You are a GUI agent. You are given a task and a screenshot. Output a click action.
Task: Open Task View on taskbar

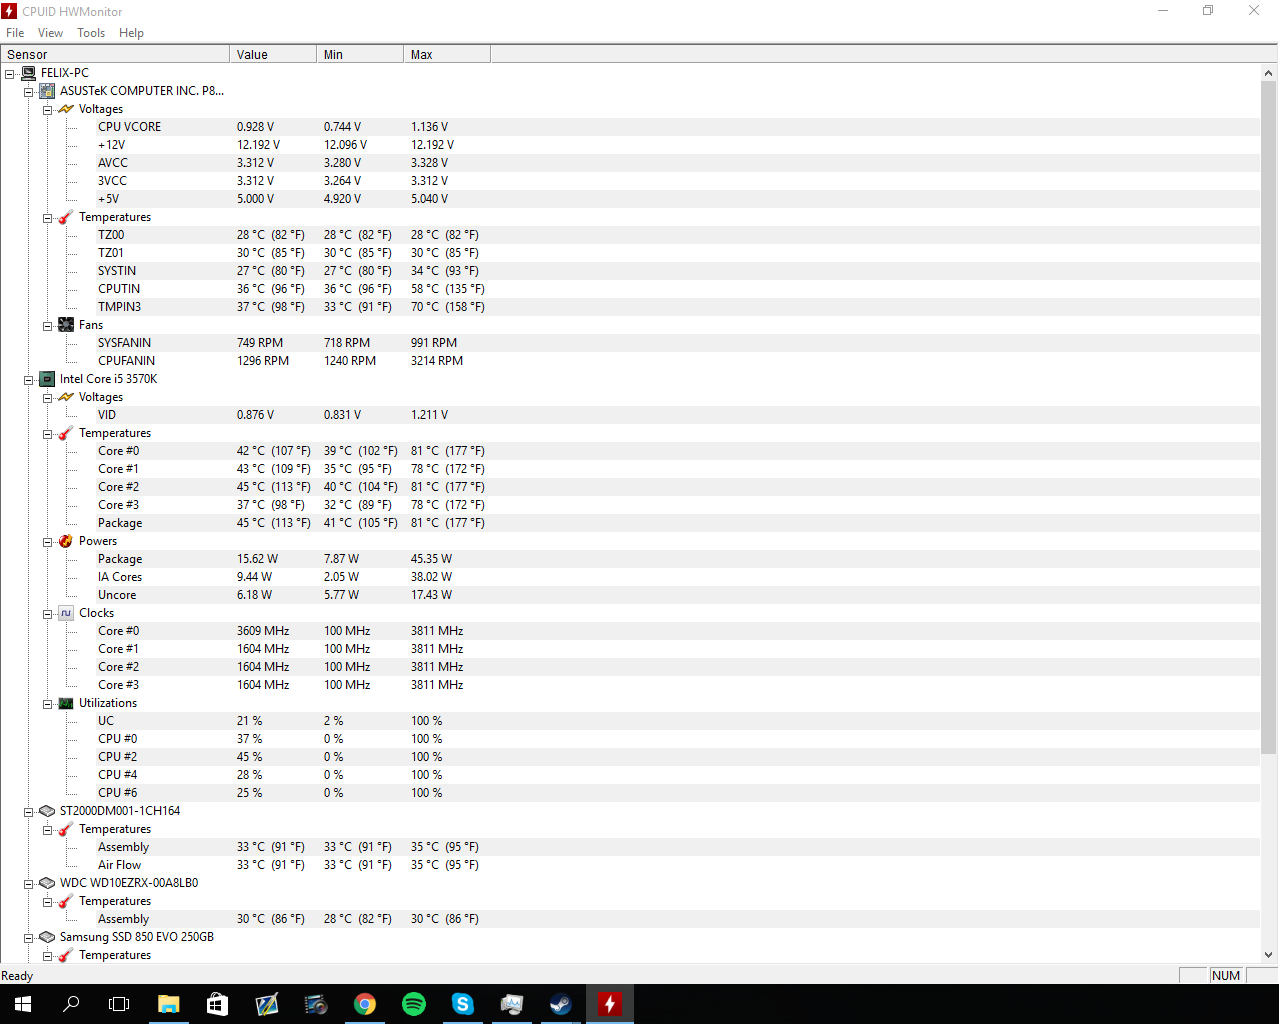click(x=119, y=1004)
